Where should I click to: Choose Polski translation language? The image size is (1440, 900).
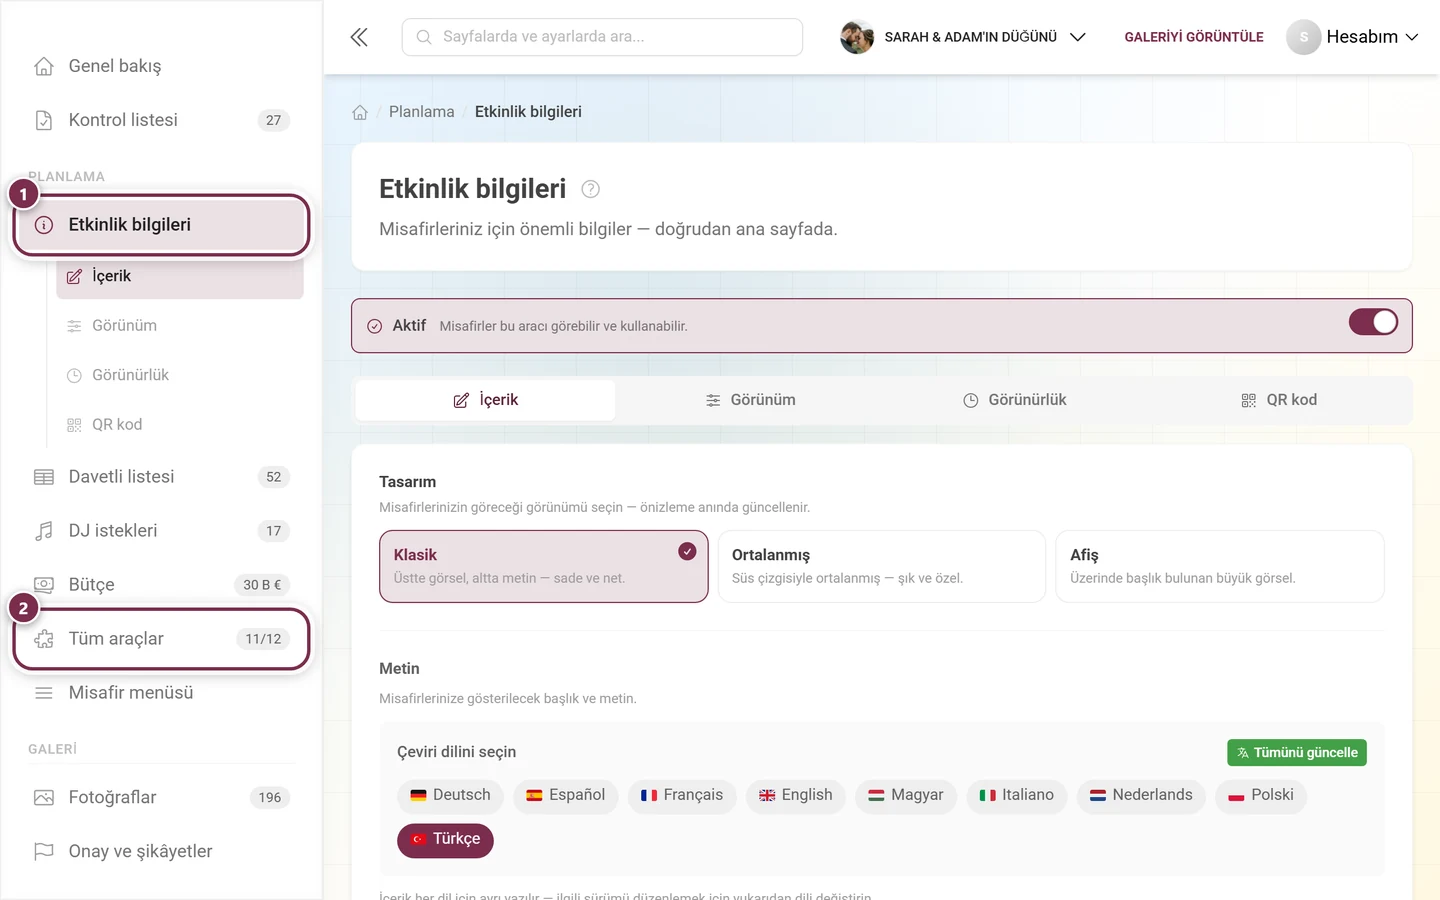click(1261, 796)
